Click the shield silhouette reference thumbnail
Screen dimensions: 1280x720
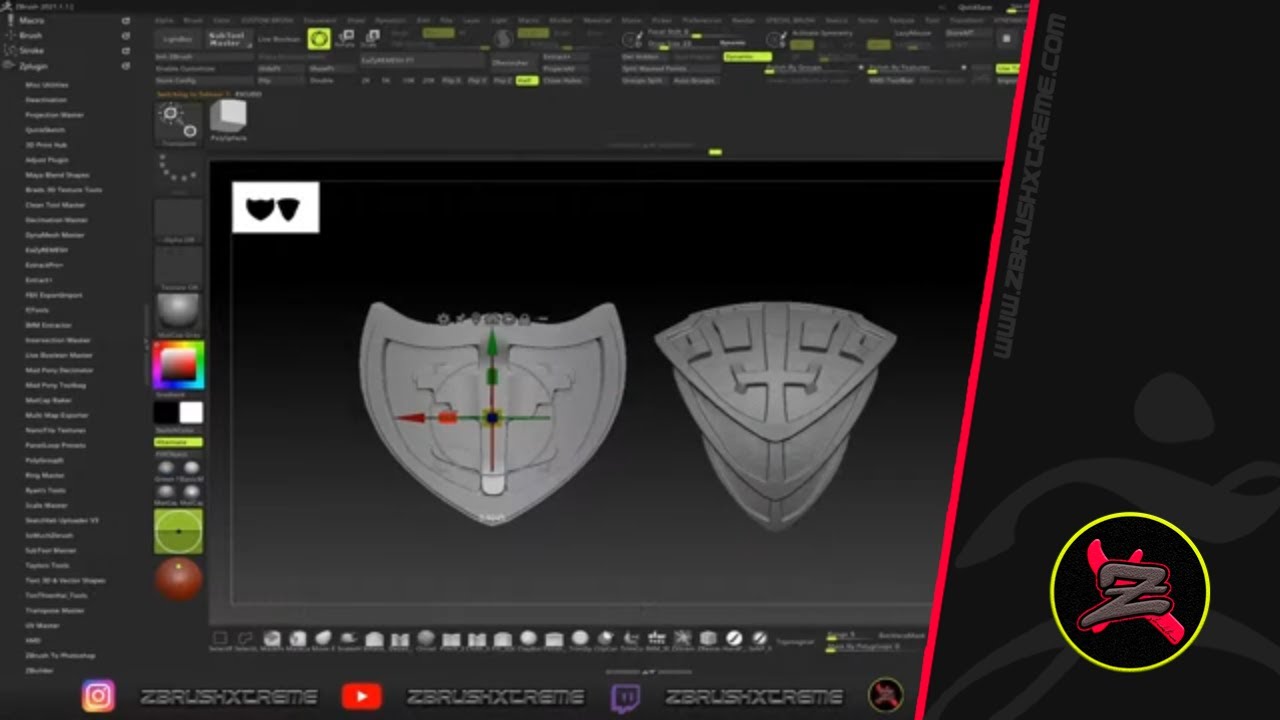tap(276, 207)
